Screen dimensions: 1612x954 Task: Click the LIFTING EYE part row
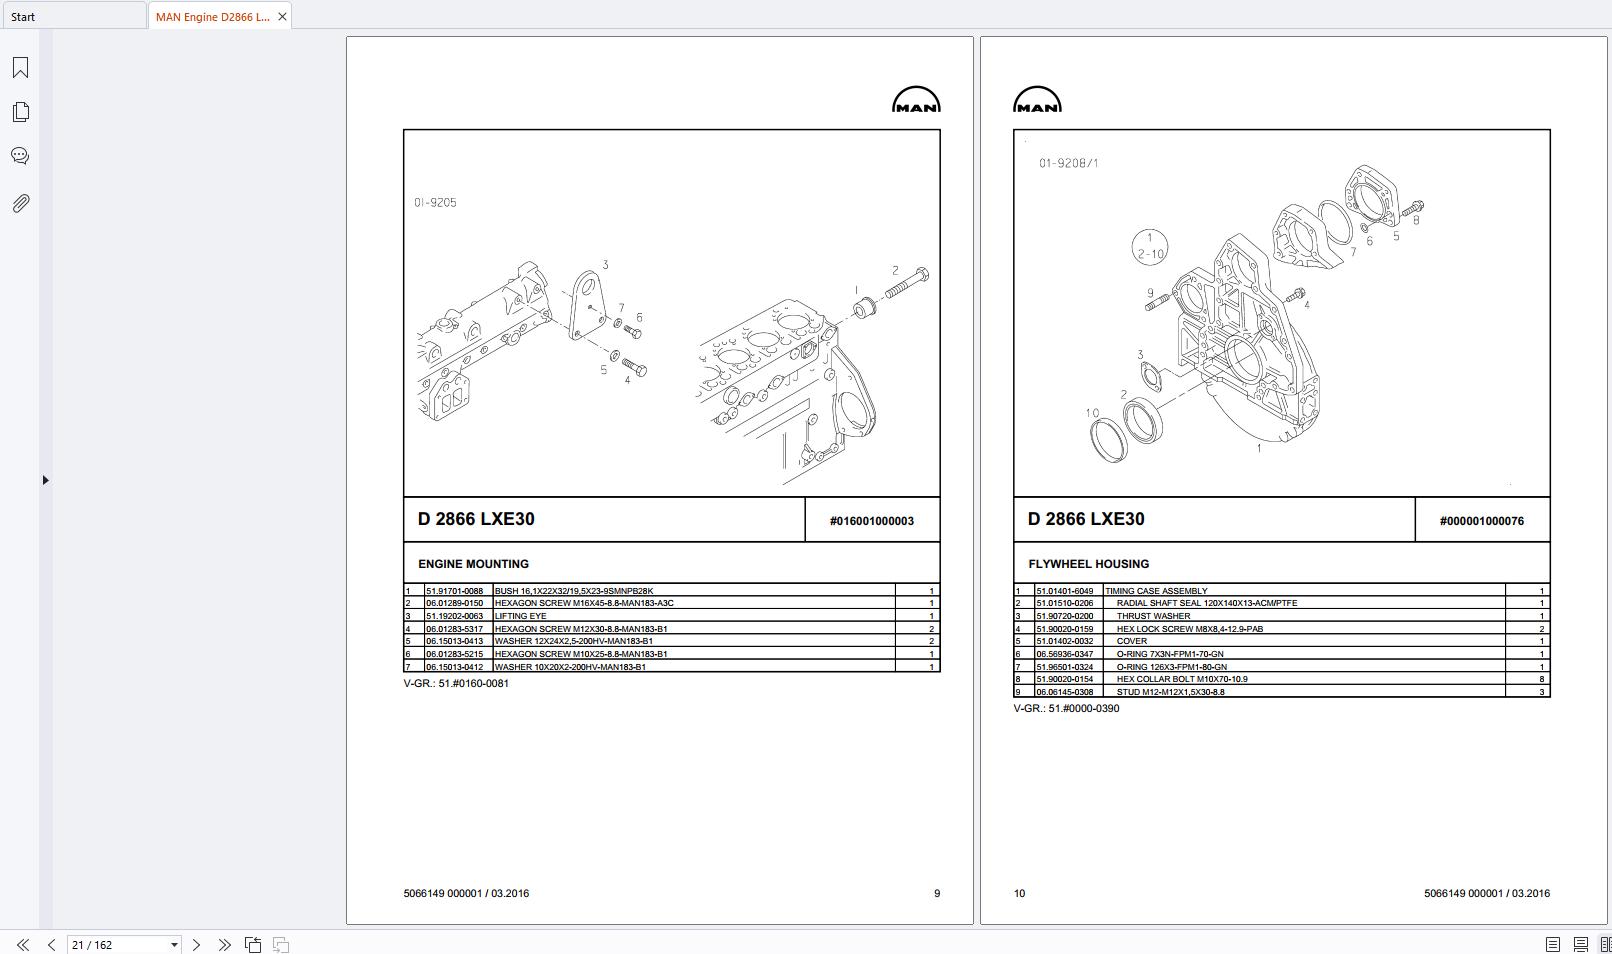(671, 616)
